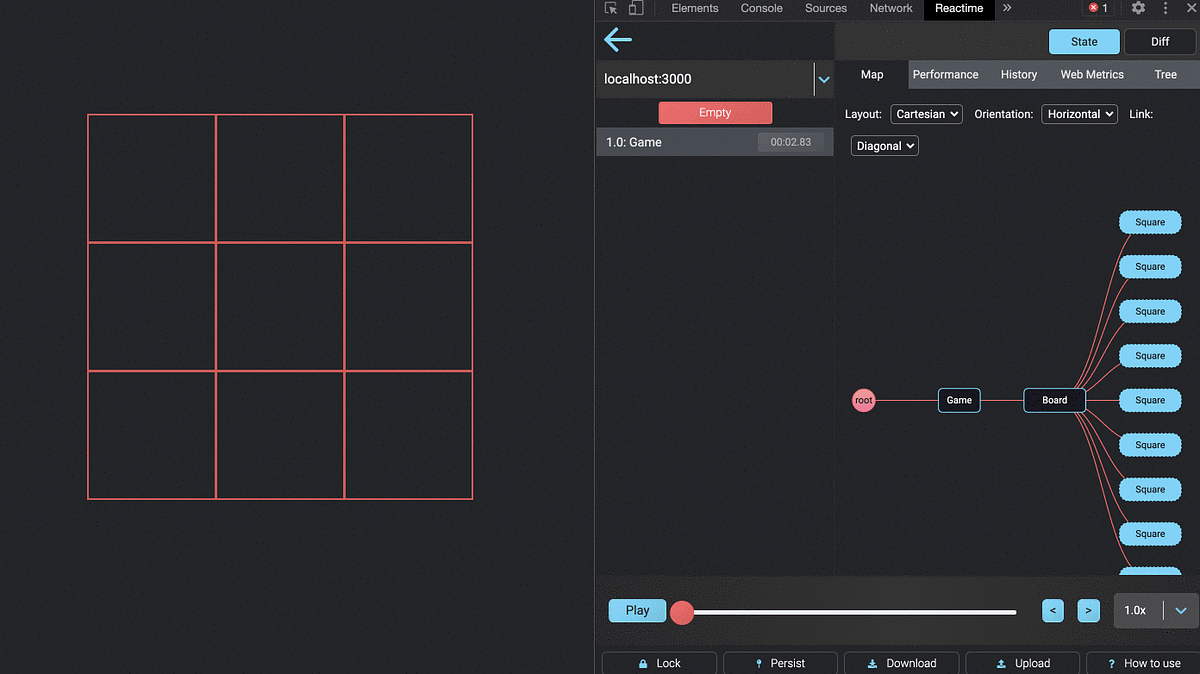Viewport: 1200px width, 674px height.
Task: Click the back arrow in Reactime panel
Action: coord(617,40)
